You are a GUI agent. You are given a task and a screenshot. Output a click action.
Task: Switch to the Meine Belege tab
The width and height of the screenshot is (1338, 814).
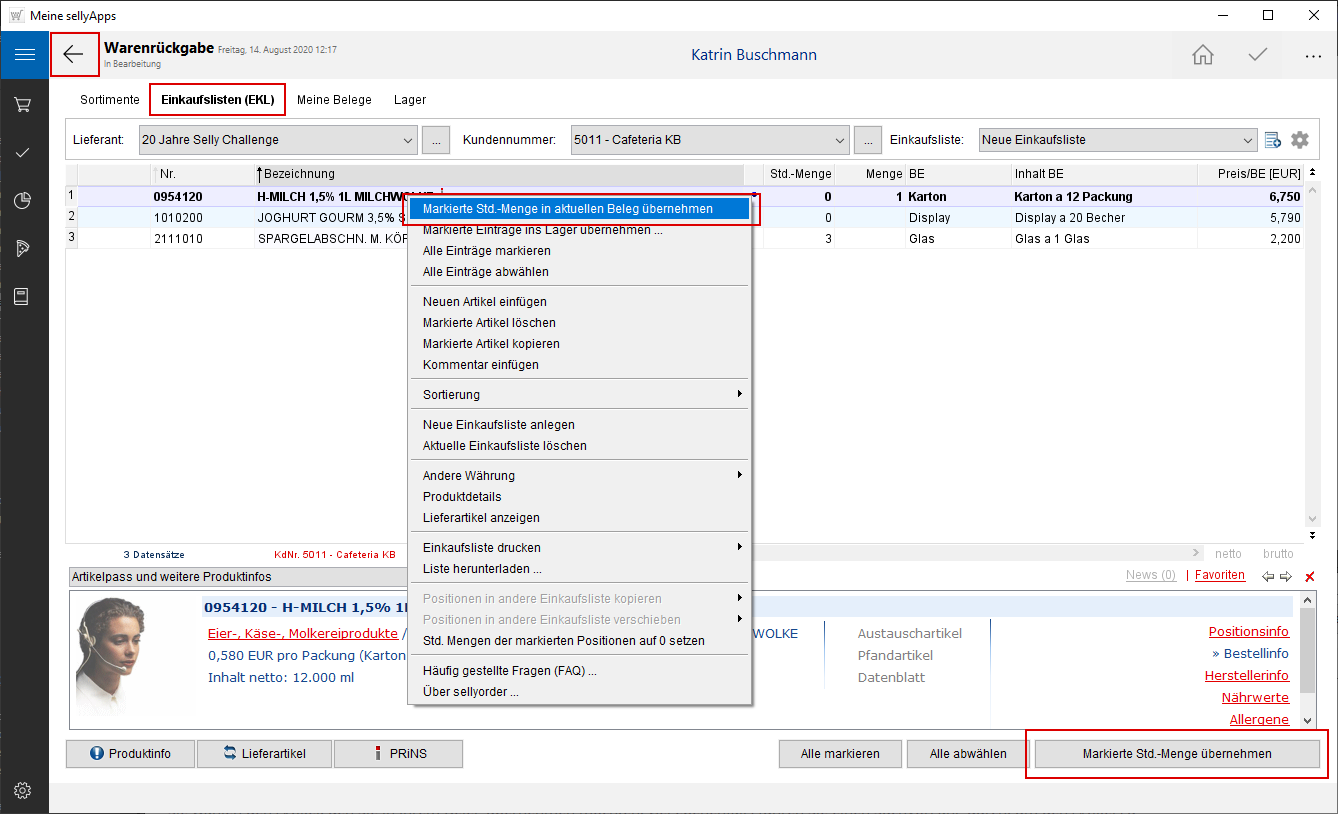coord(334,100)
